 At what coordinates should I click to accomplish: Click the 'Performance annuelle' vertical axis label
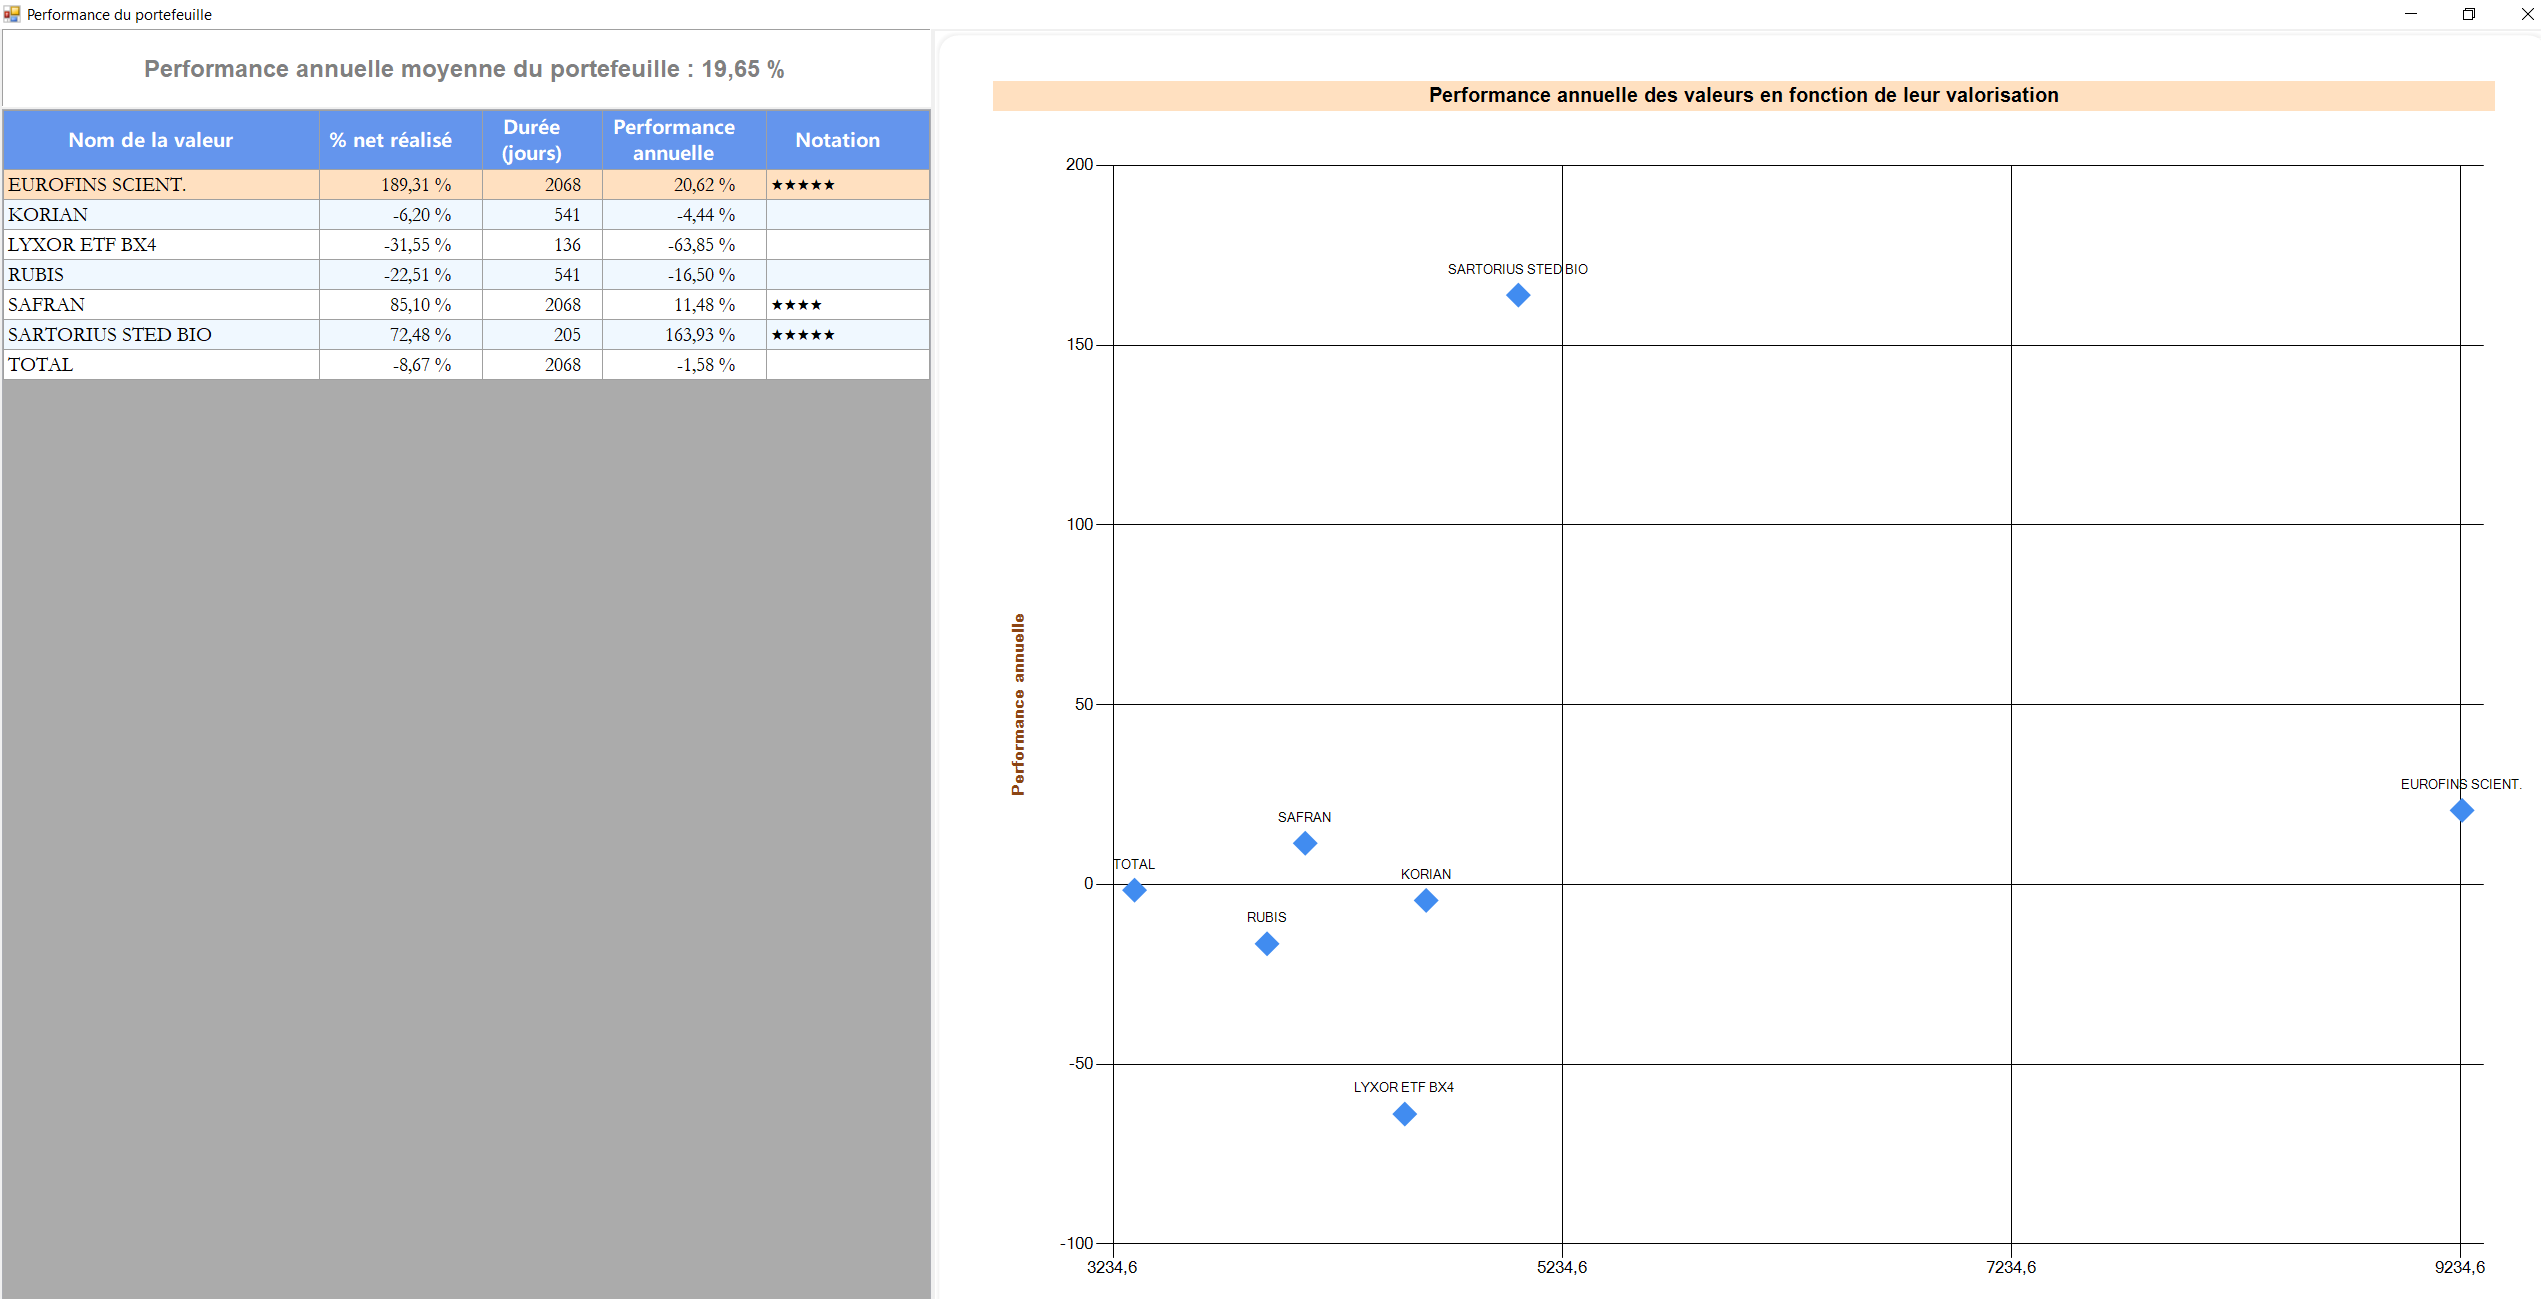coord(1018,704)
